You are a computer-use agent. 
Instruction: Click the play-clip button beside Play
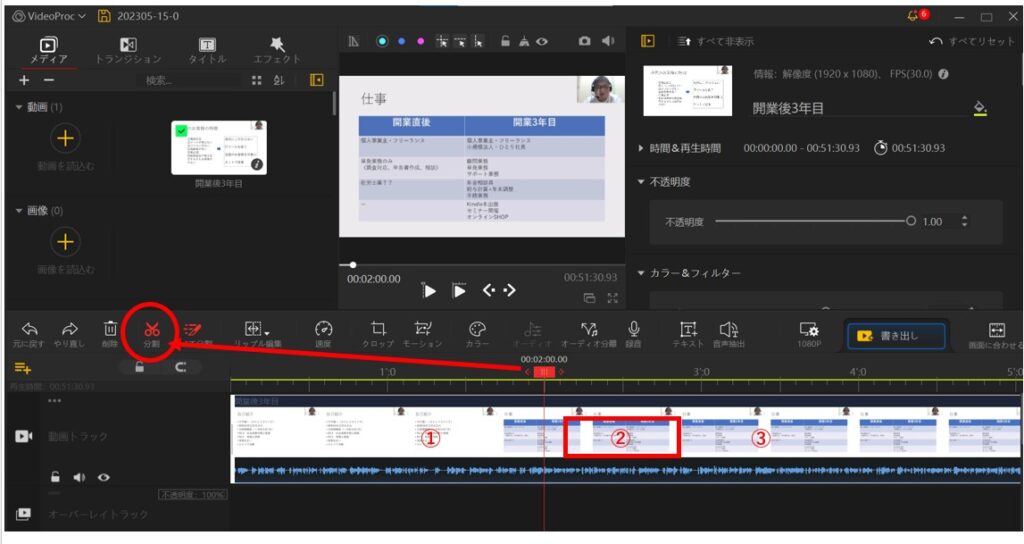[459, 291]
